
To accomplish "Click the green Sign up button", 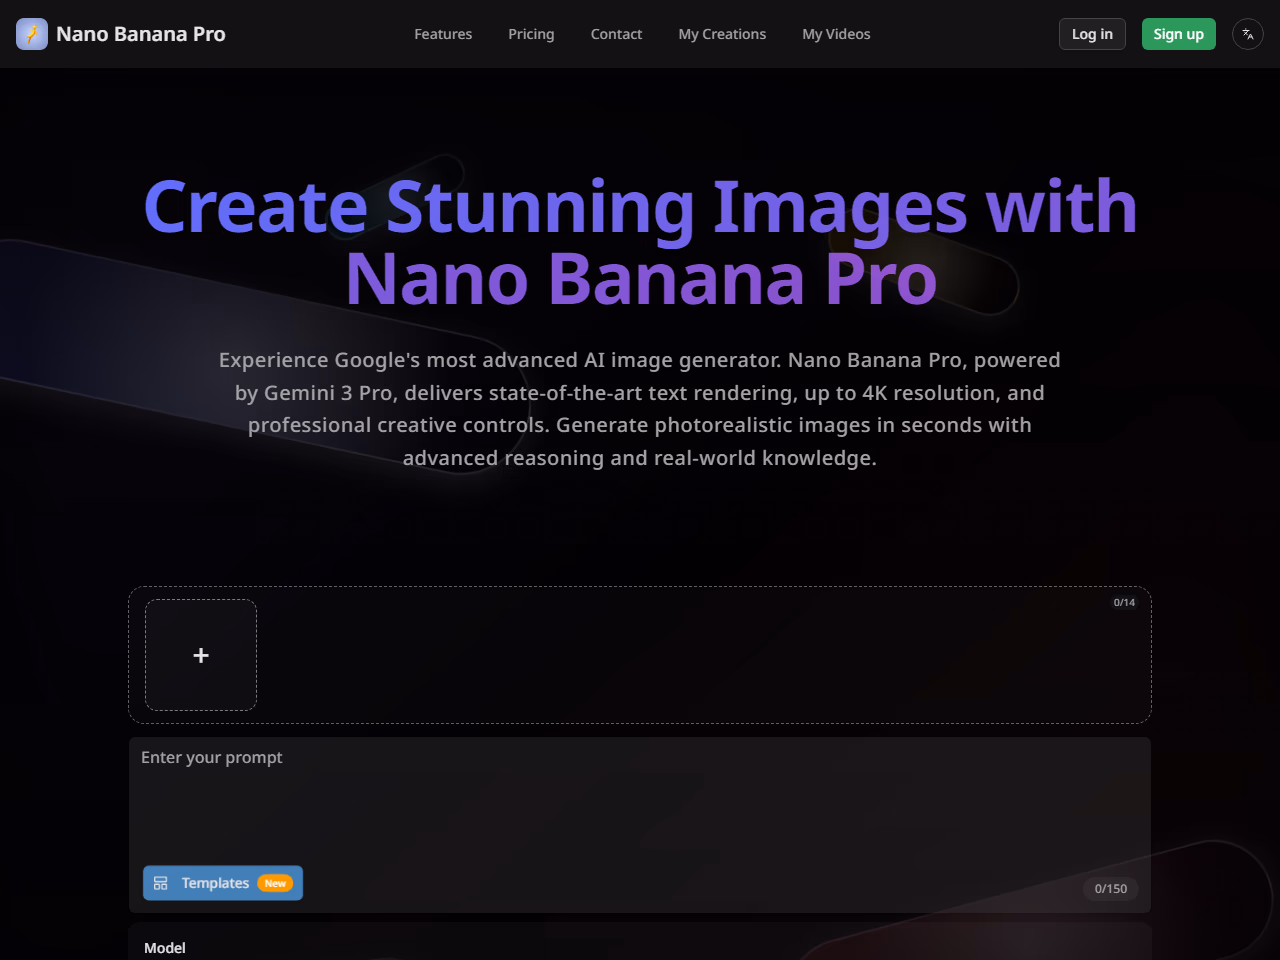I will 1178,34.
